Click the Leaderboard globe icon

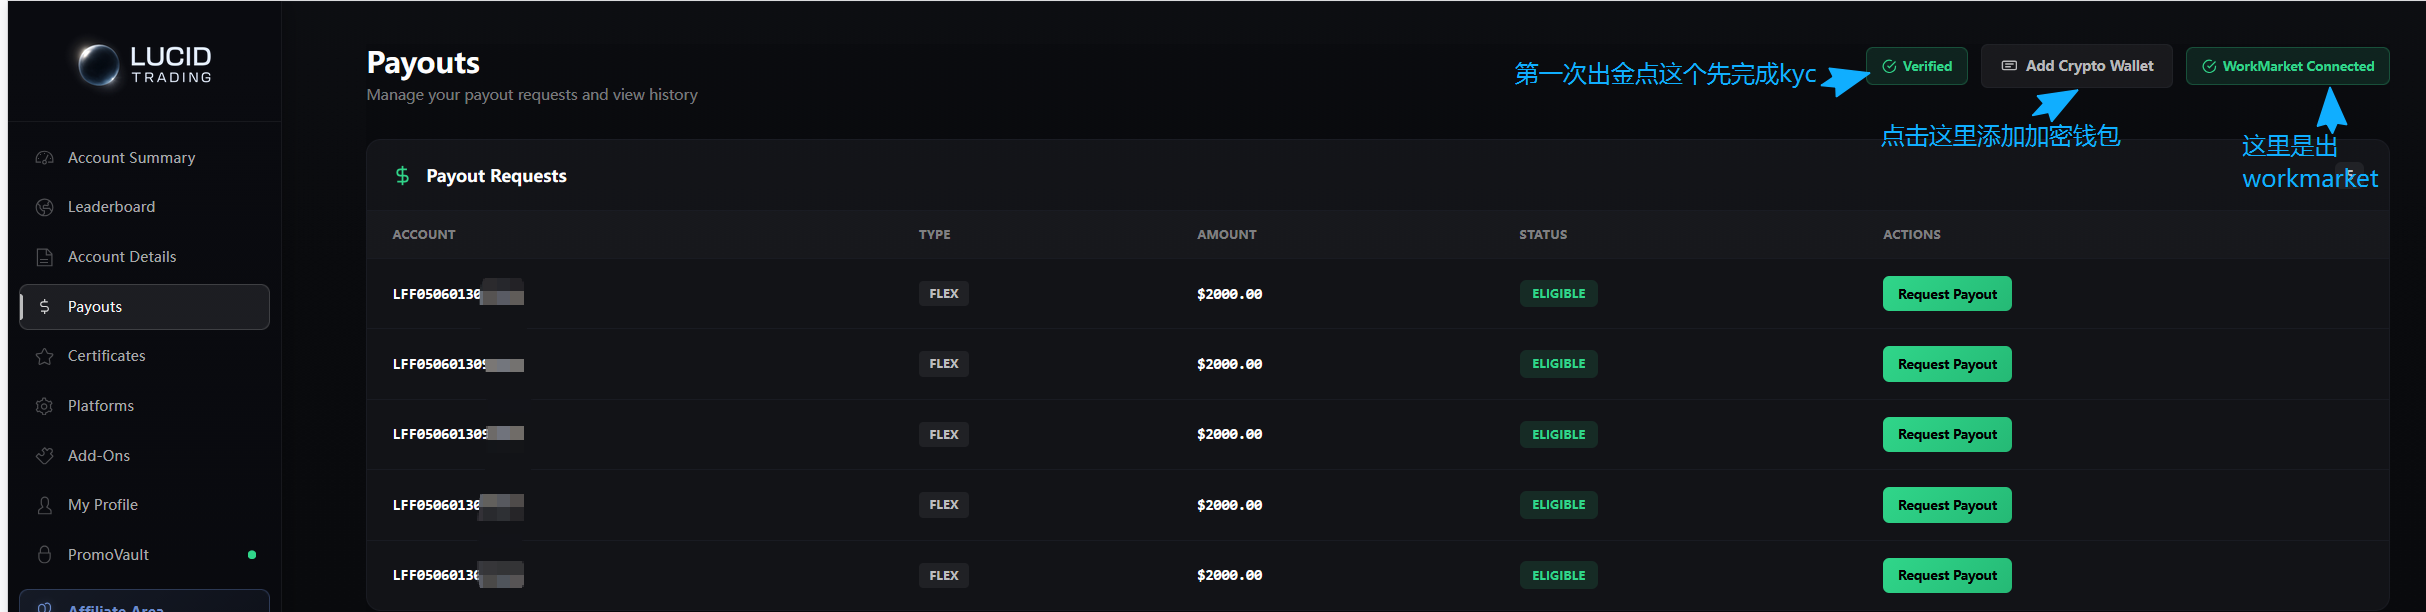click(44, 207)
